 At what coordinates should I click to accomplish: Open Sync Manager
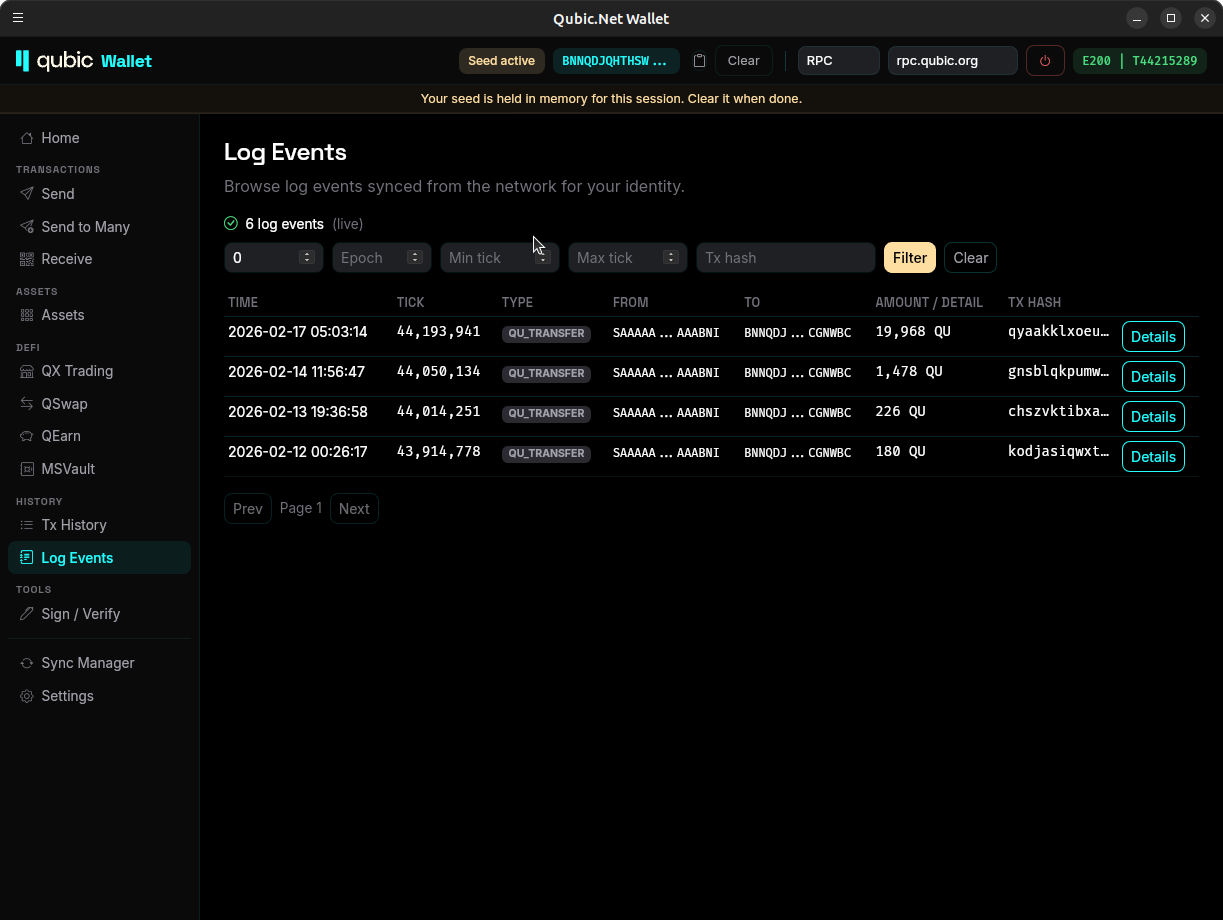87,663
